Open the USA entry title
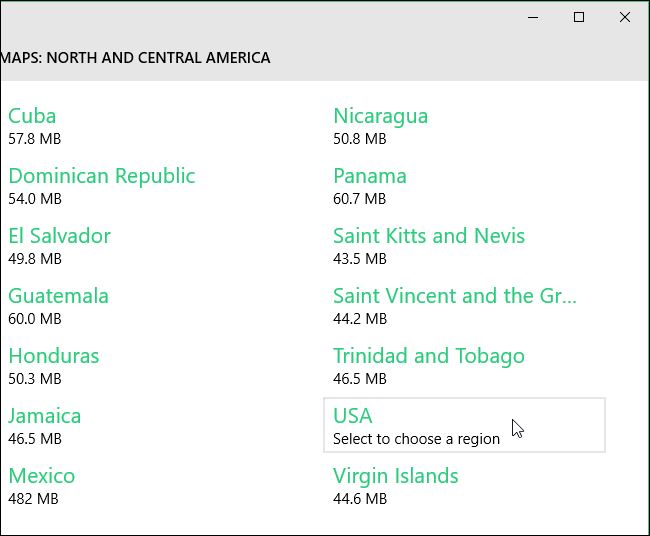The image size is (650, 536). (x=353, y=415)
